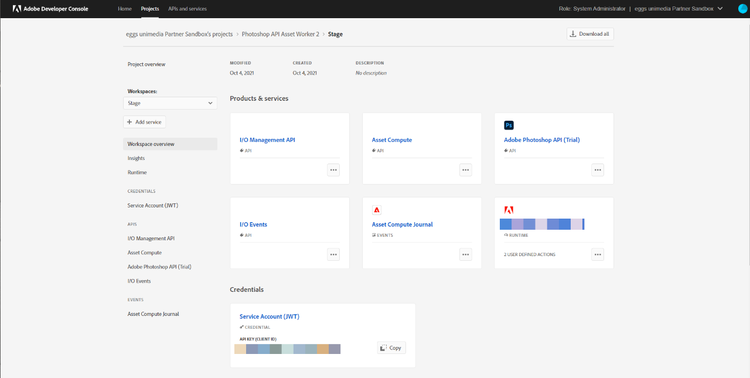The width and height of the screenshot is (750, 378).
Task: Select Runtime in the left sidebar
Action: pos(137,172)
